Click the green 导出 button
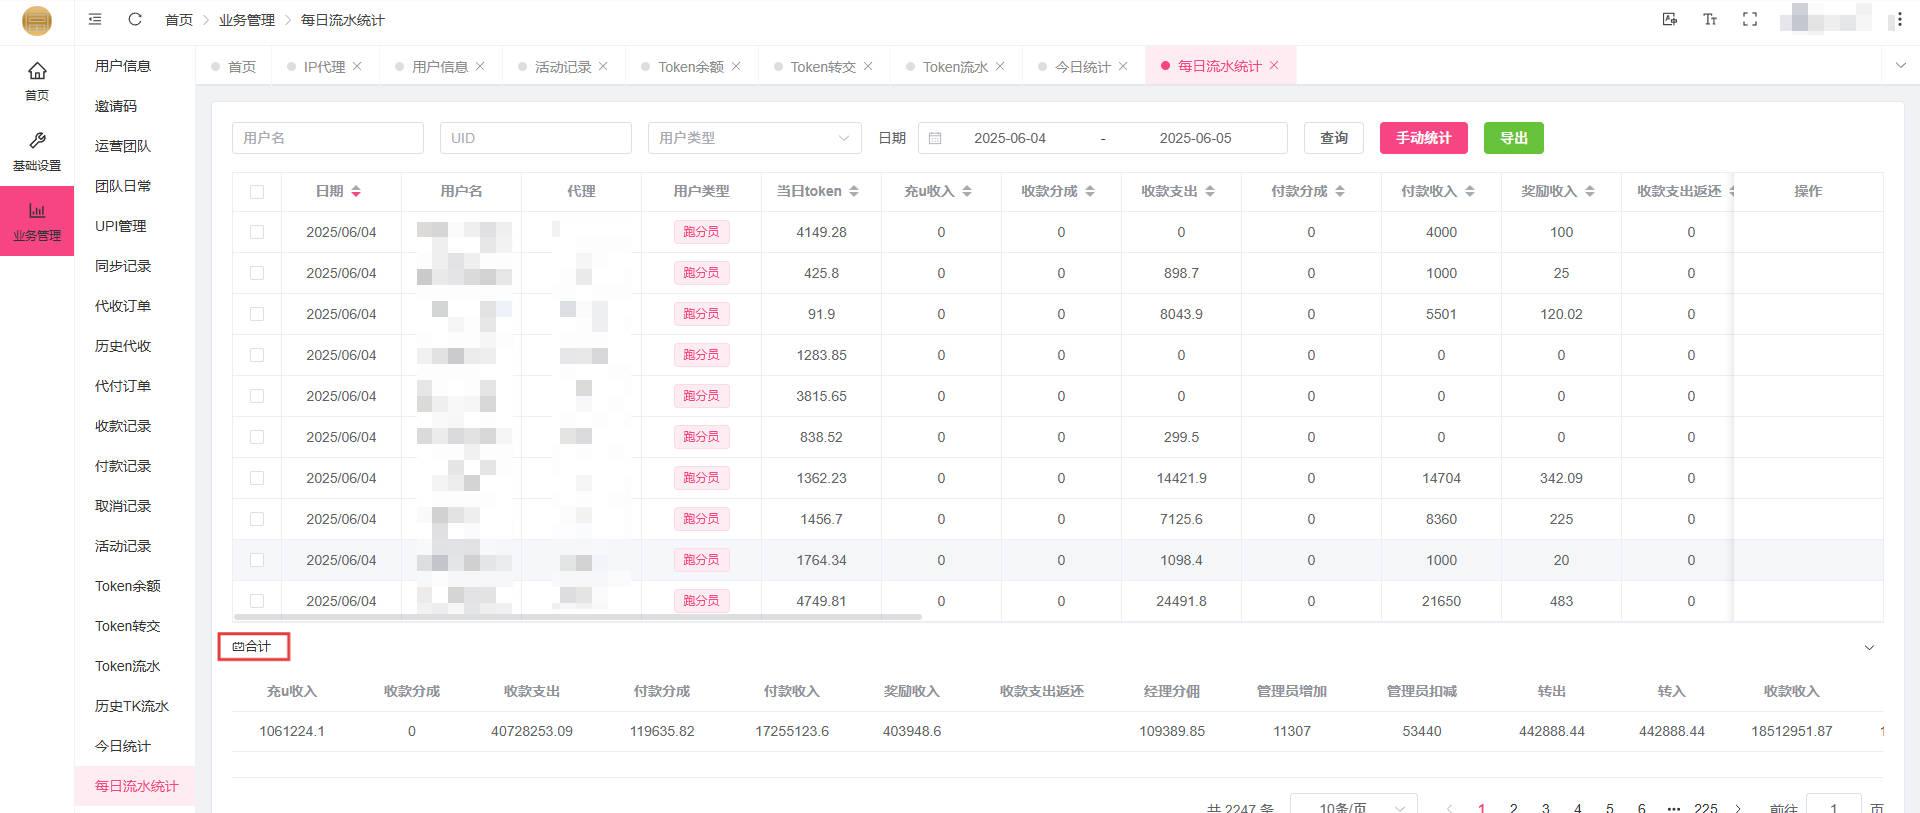The width and height of the screenshot is (1920, 813). coord(1513,138)
